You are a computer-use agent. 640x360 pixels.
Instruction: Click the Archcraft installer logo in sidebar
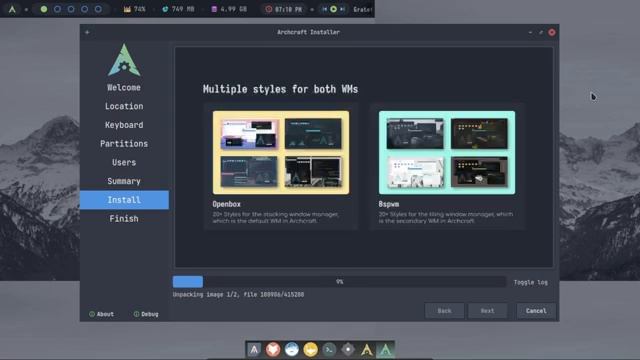[x=124, y=60]
